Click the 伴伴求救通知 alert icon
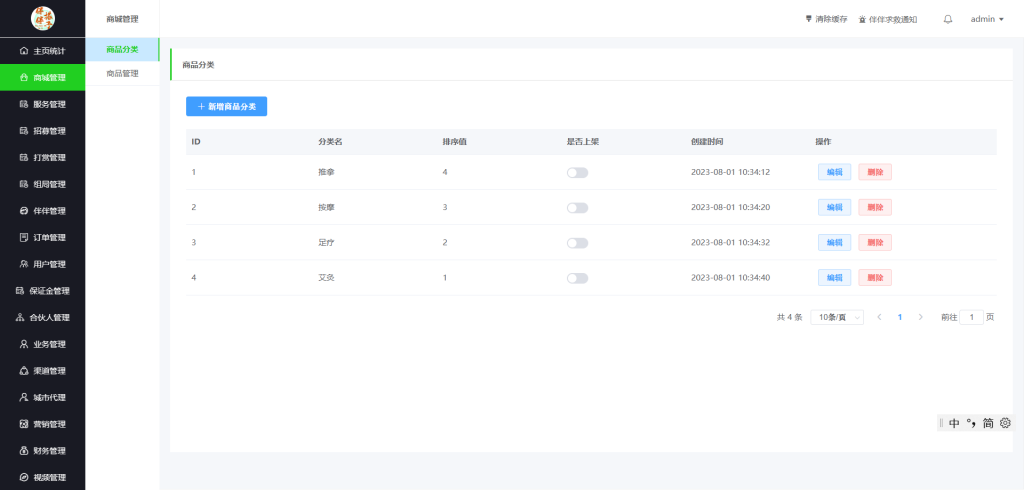This screenshot has width=1024, height=490. tap(863, 19)
